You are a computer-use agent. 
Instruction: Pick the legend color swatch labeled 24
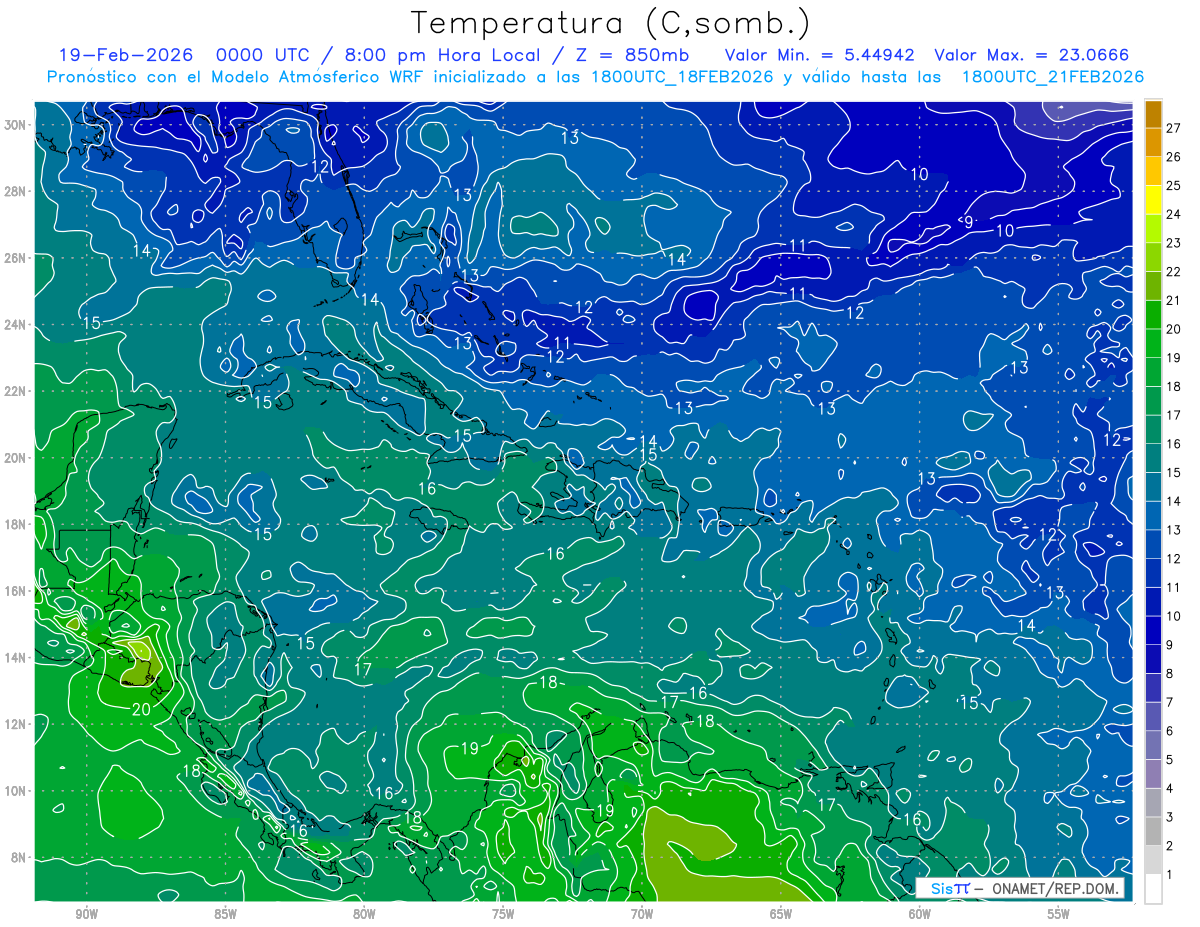1154,200
